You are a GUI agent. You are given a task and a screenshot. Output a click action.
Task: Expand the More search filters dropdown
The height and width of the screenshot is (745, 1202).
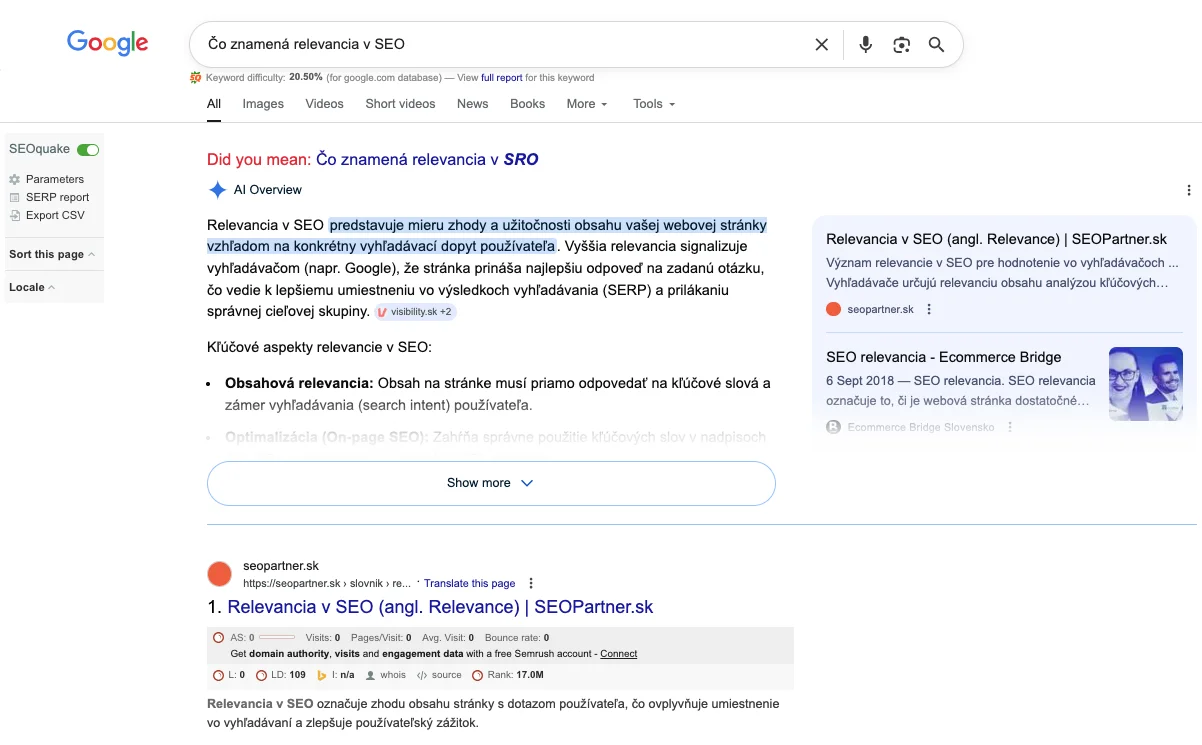[x=586, y=104]
